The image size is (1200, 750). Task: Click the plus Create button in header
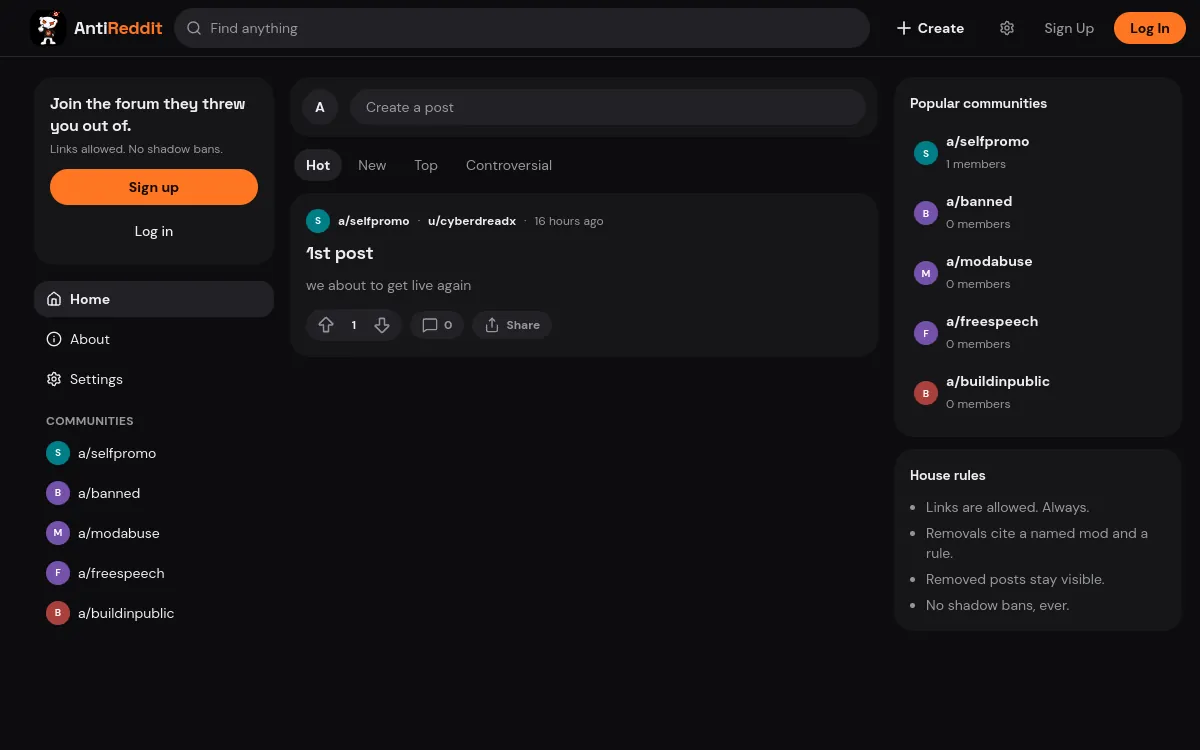point(930,28)
